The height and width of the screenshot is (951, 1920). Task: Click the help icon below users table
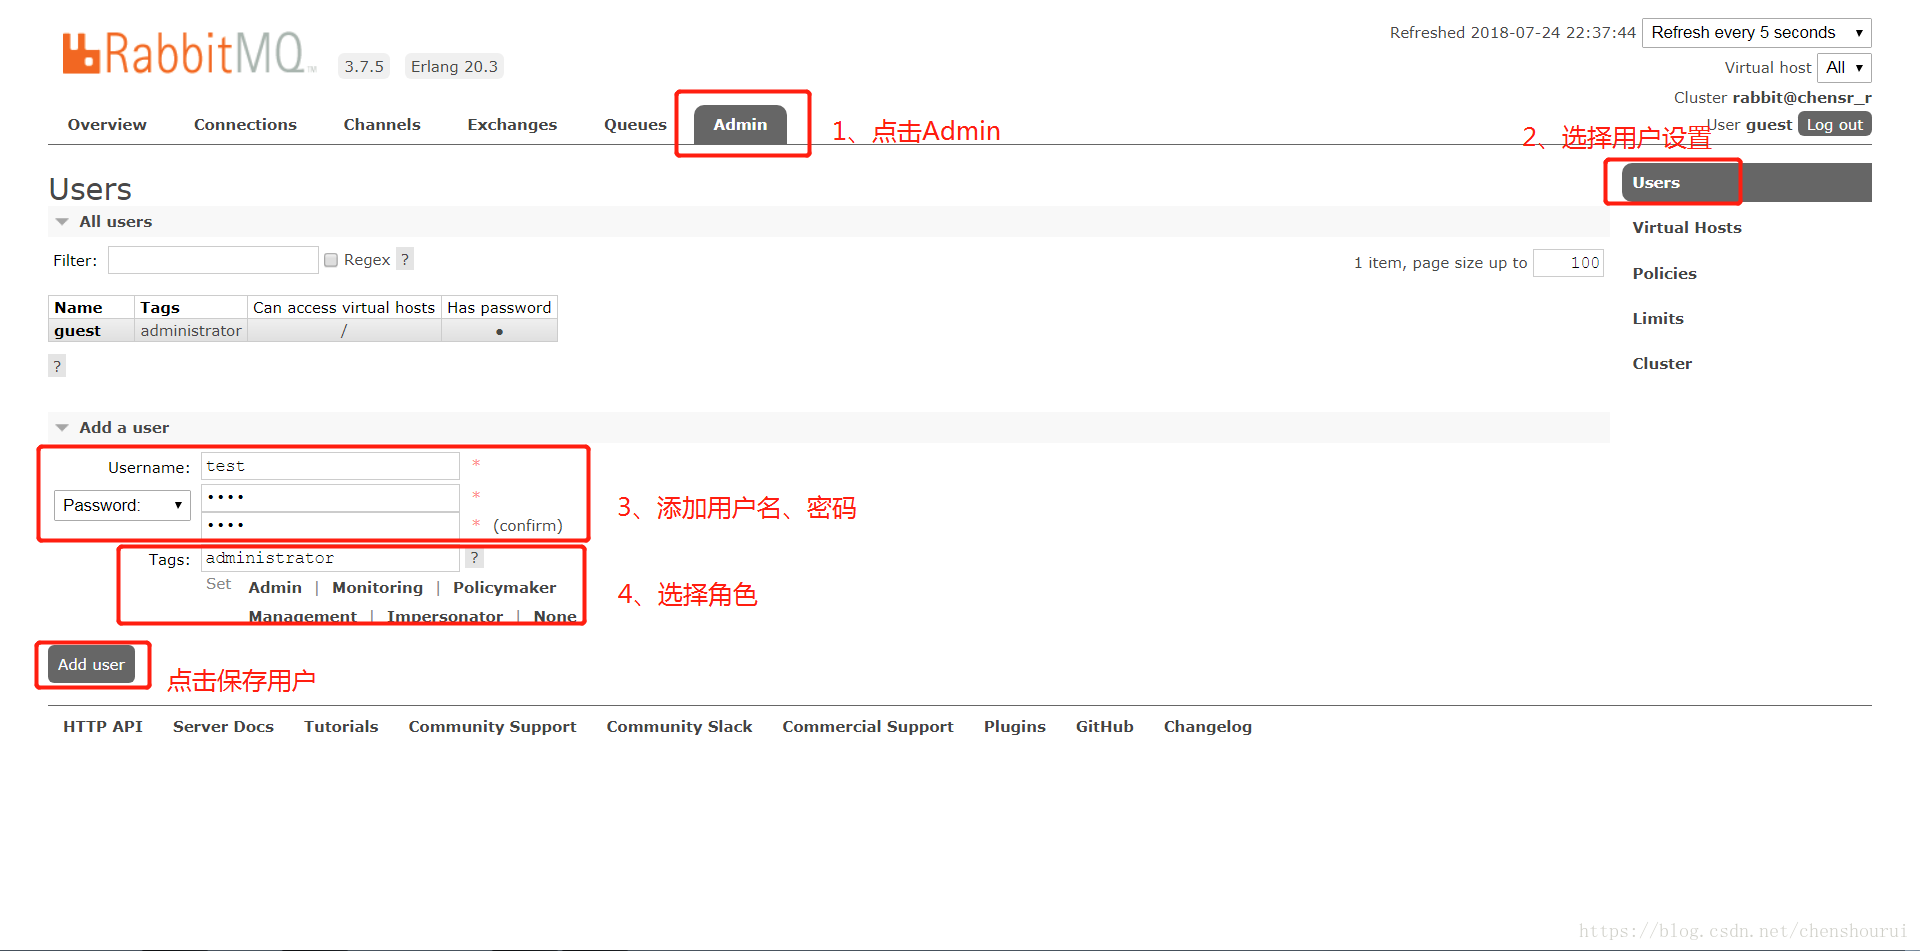click(57, 366)
